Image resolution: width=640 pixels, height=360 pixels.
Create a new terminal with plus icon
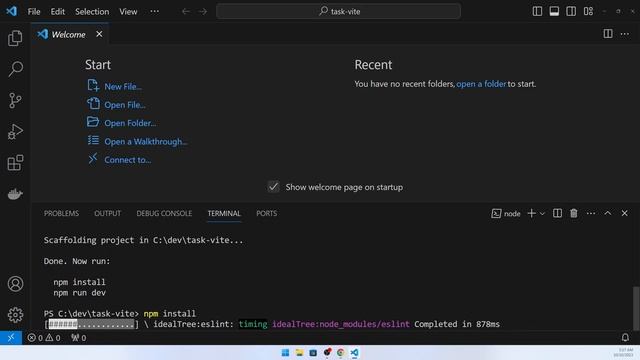(x=531, y=213)
